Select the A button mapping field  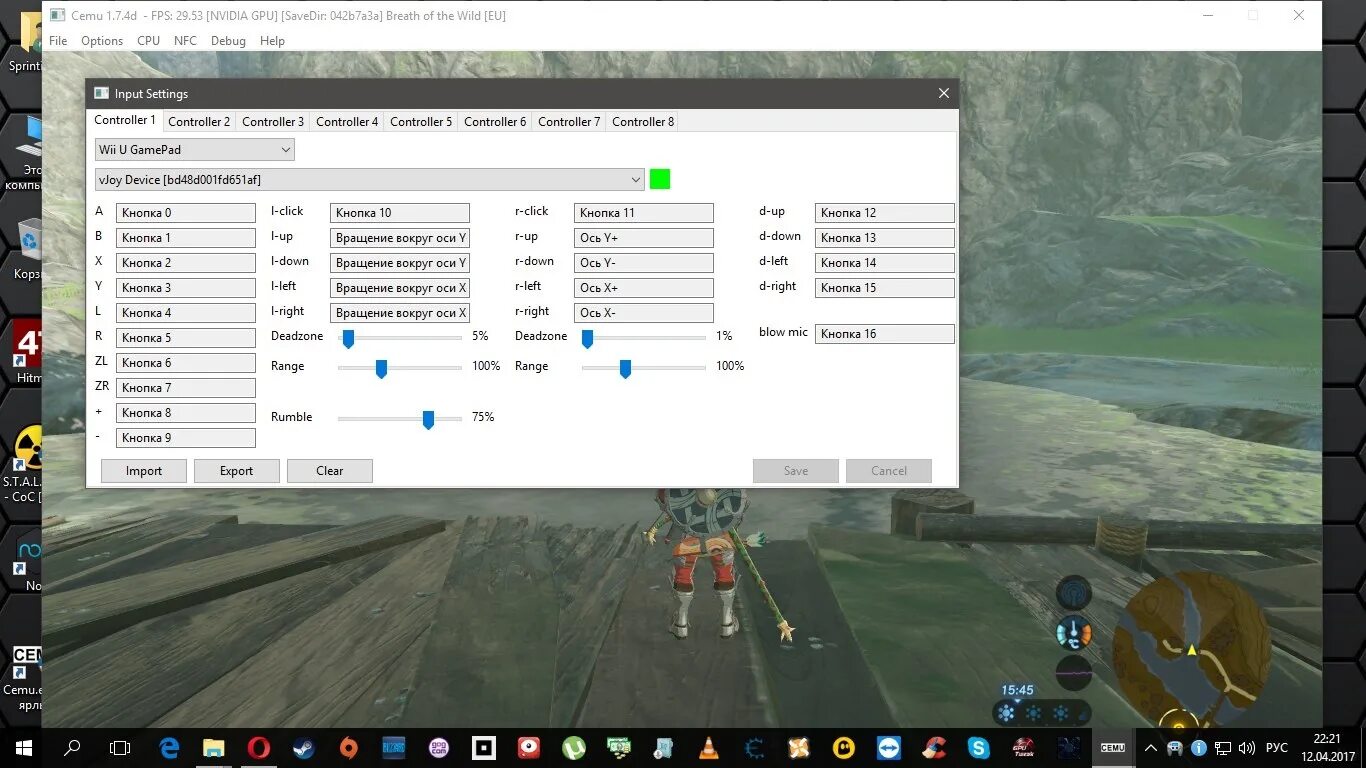coord(186,213)
